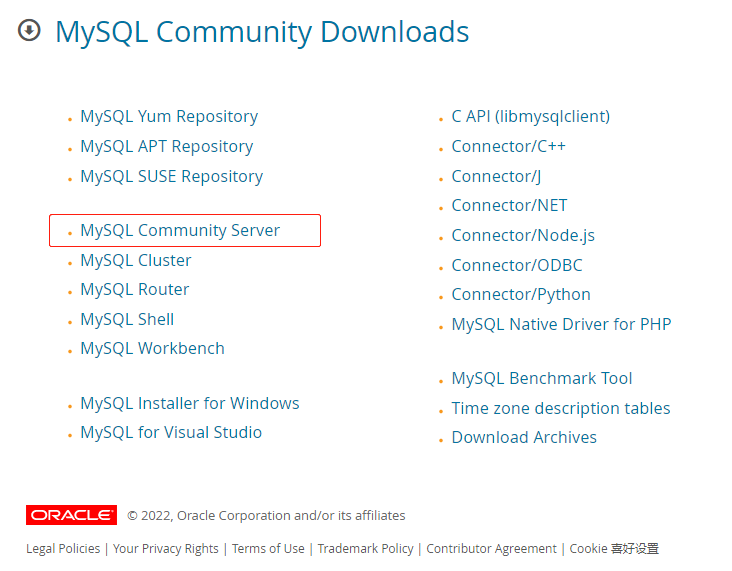Click the Oracle logo in the footer

click(71, 515)
